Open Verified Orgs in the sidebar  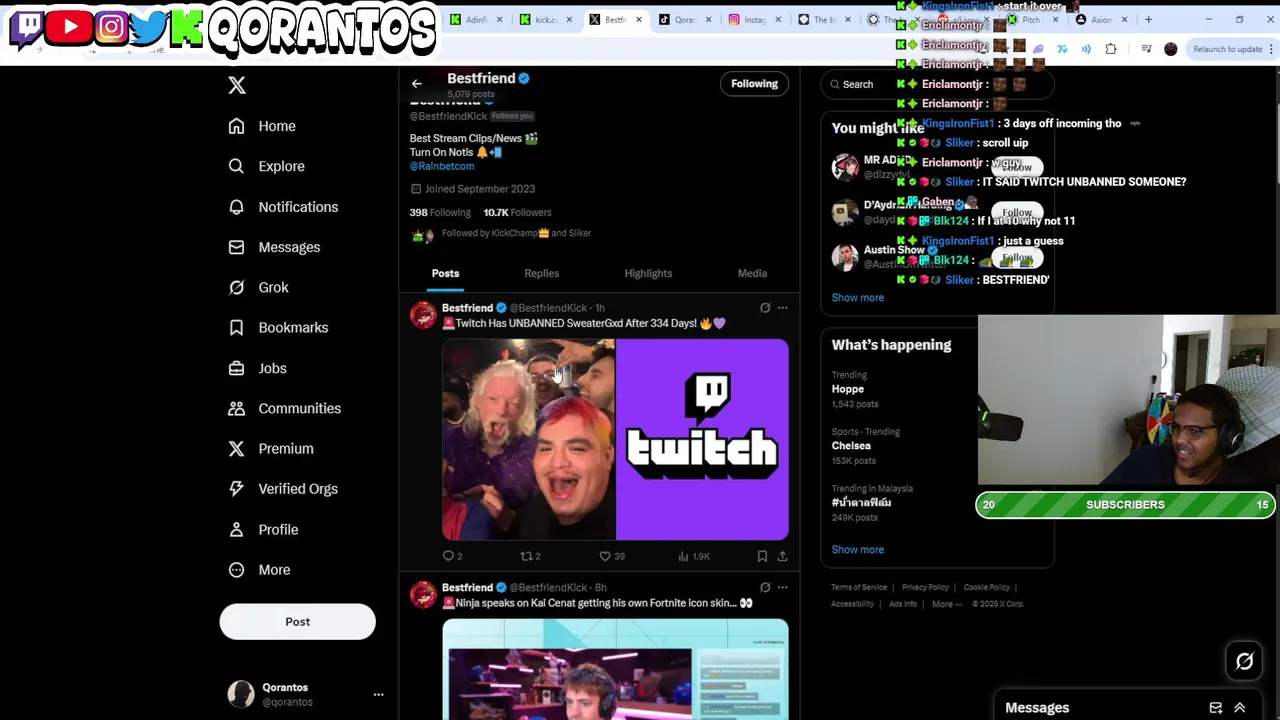pyautogui.click(x=283, y=489)
